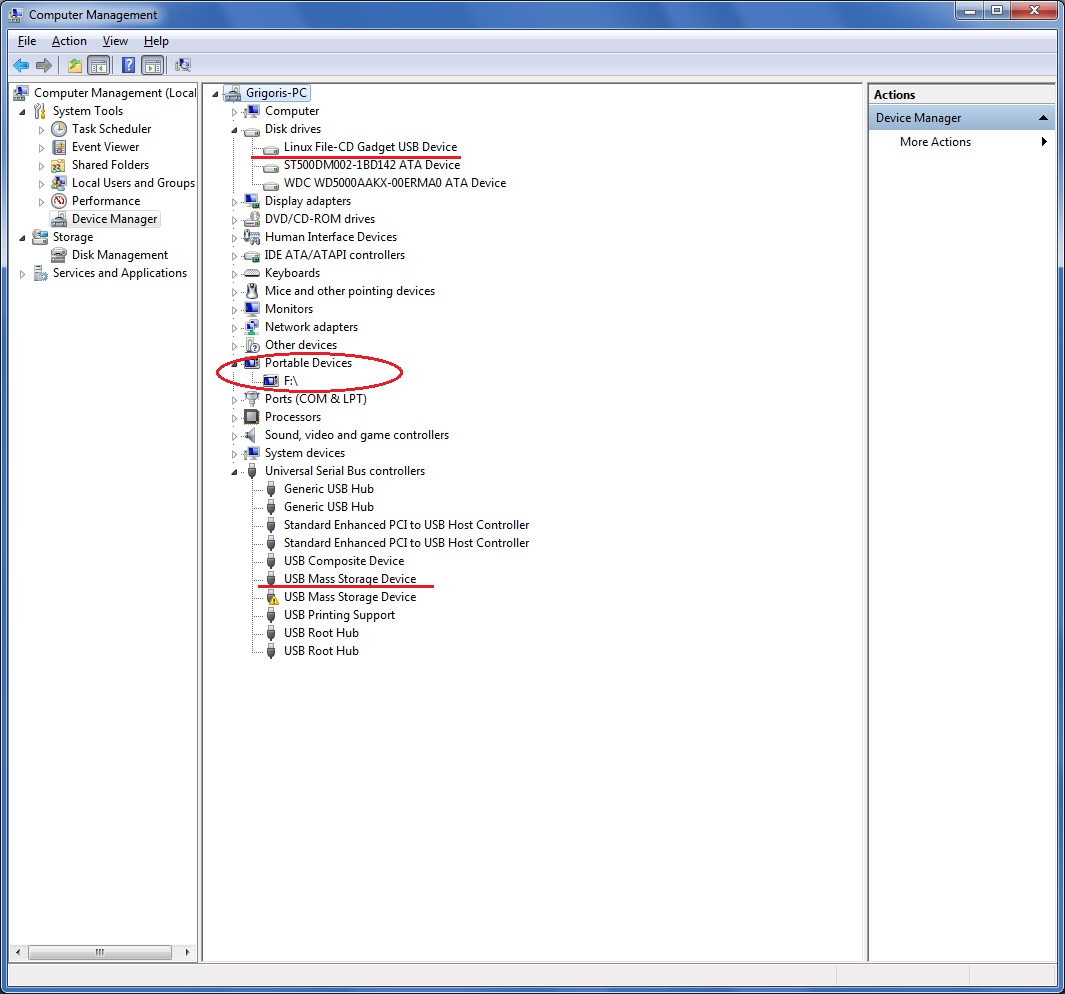Screen dimensions: 1065x994
Task: Toggle Show/Hide Action Pane toolbar button
Action: pos(152,65)
